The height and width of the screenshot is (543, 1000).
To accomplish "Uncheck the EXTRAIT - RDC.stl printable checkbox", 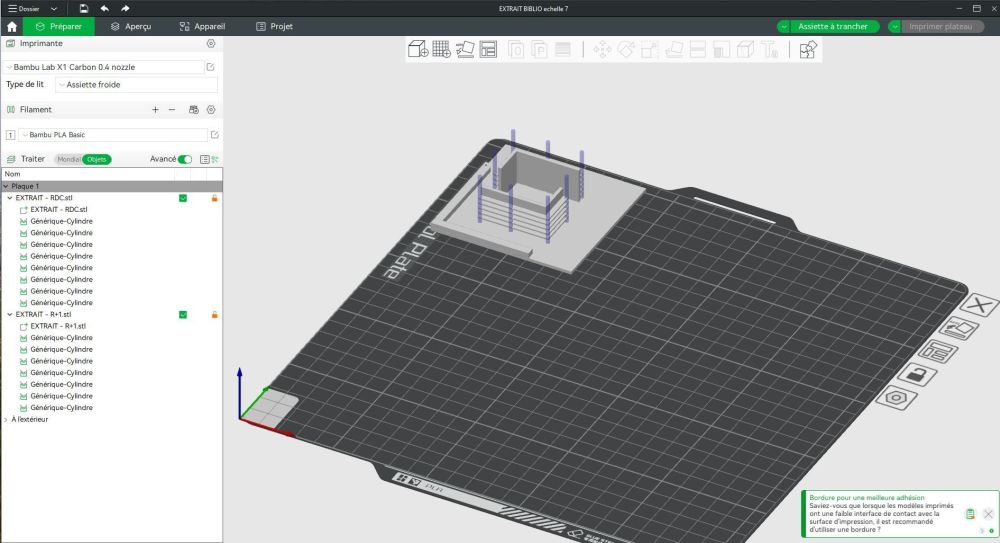I will [x=183, y=198].
